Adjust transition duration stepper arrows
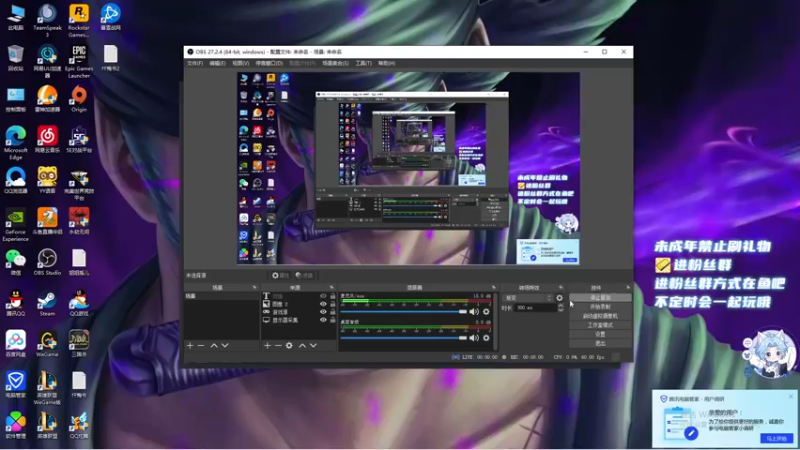This screenshot has width=800, height=450. pos(561,308)
